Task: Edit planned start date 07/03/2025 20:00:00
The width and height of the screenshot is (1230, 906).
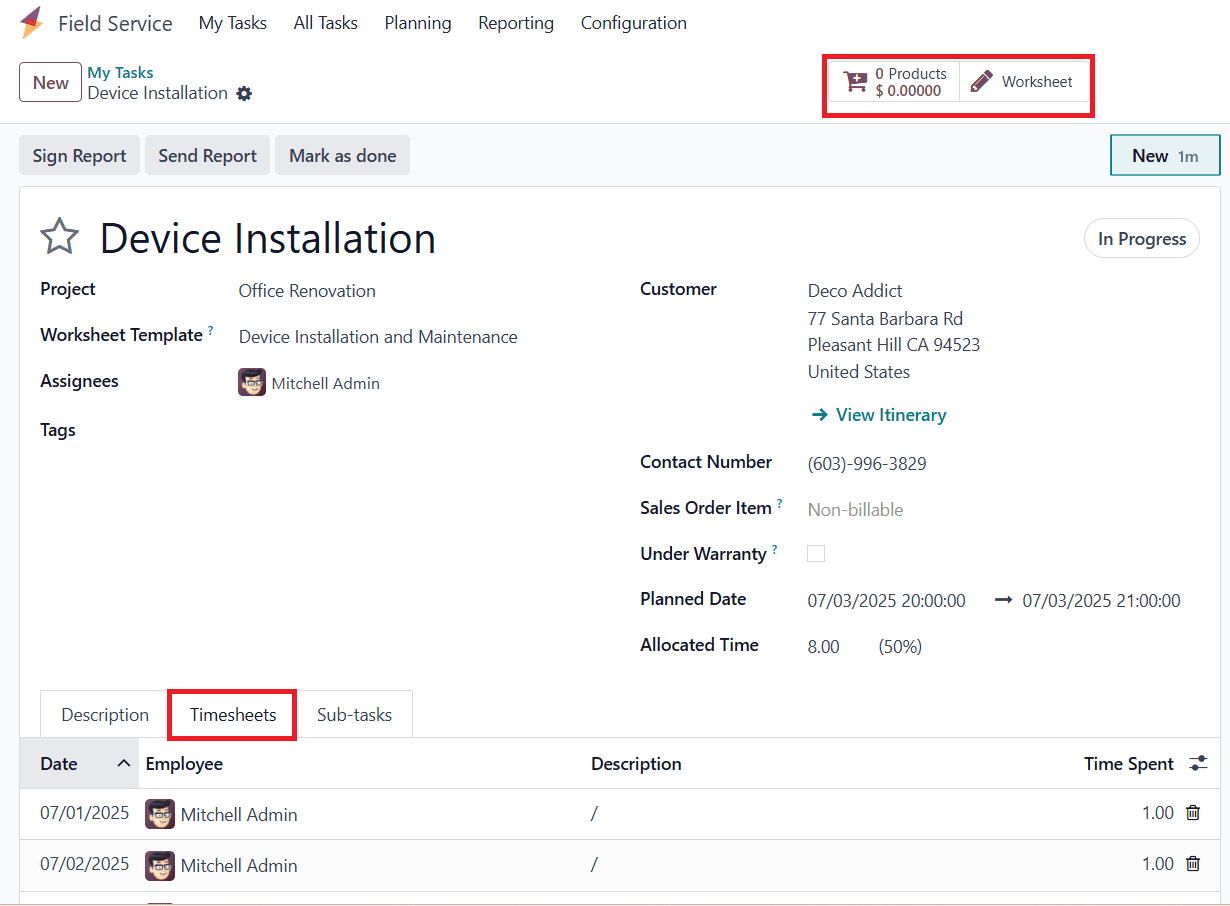Action: pyautogui.click(x=887, y=601)
